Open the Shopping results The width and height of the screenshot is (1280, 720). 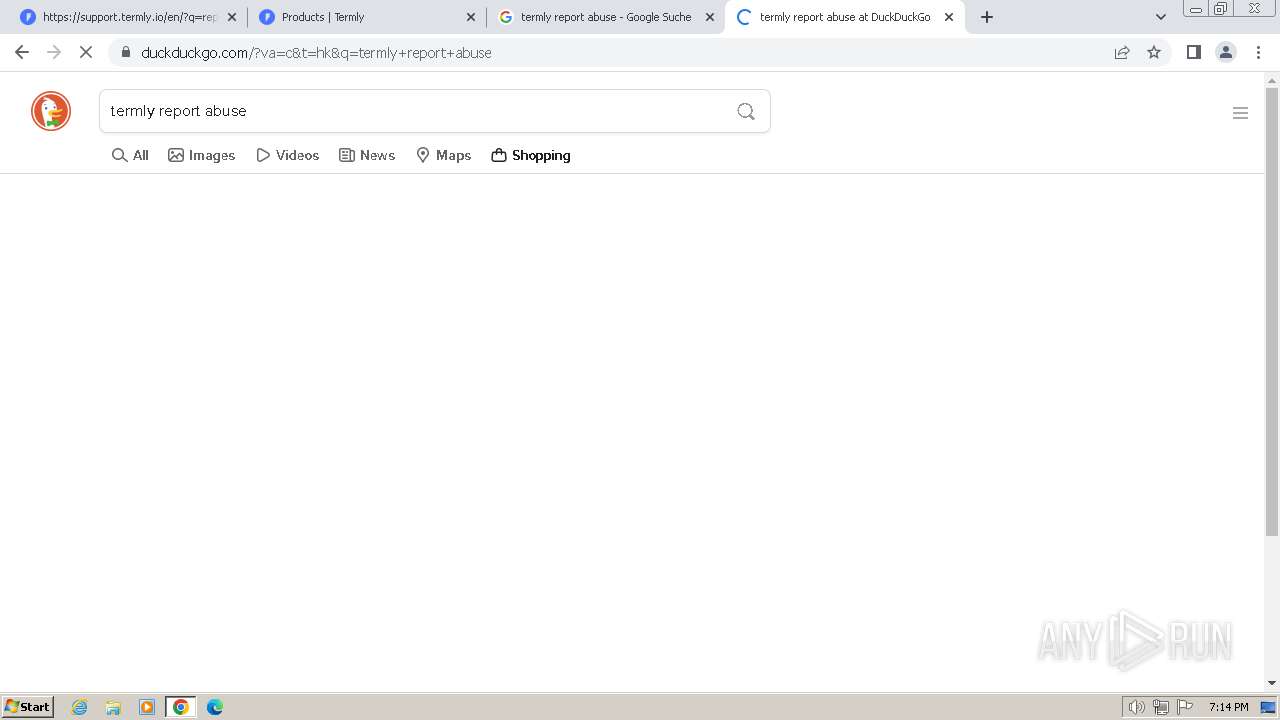point(531,155)
